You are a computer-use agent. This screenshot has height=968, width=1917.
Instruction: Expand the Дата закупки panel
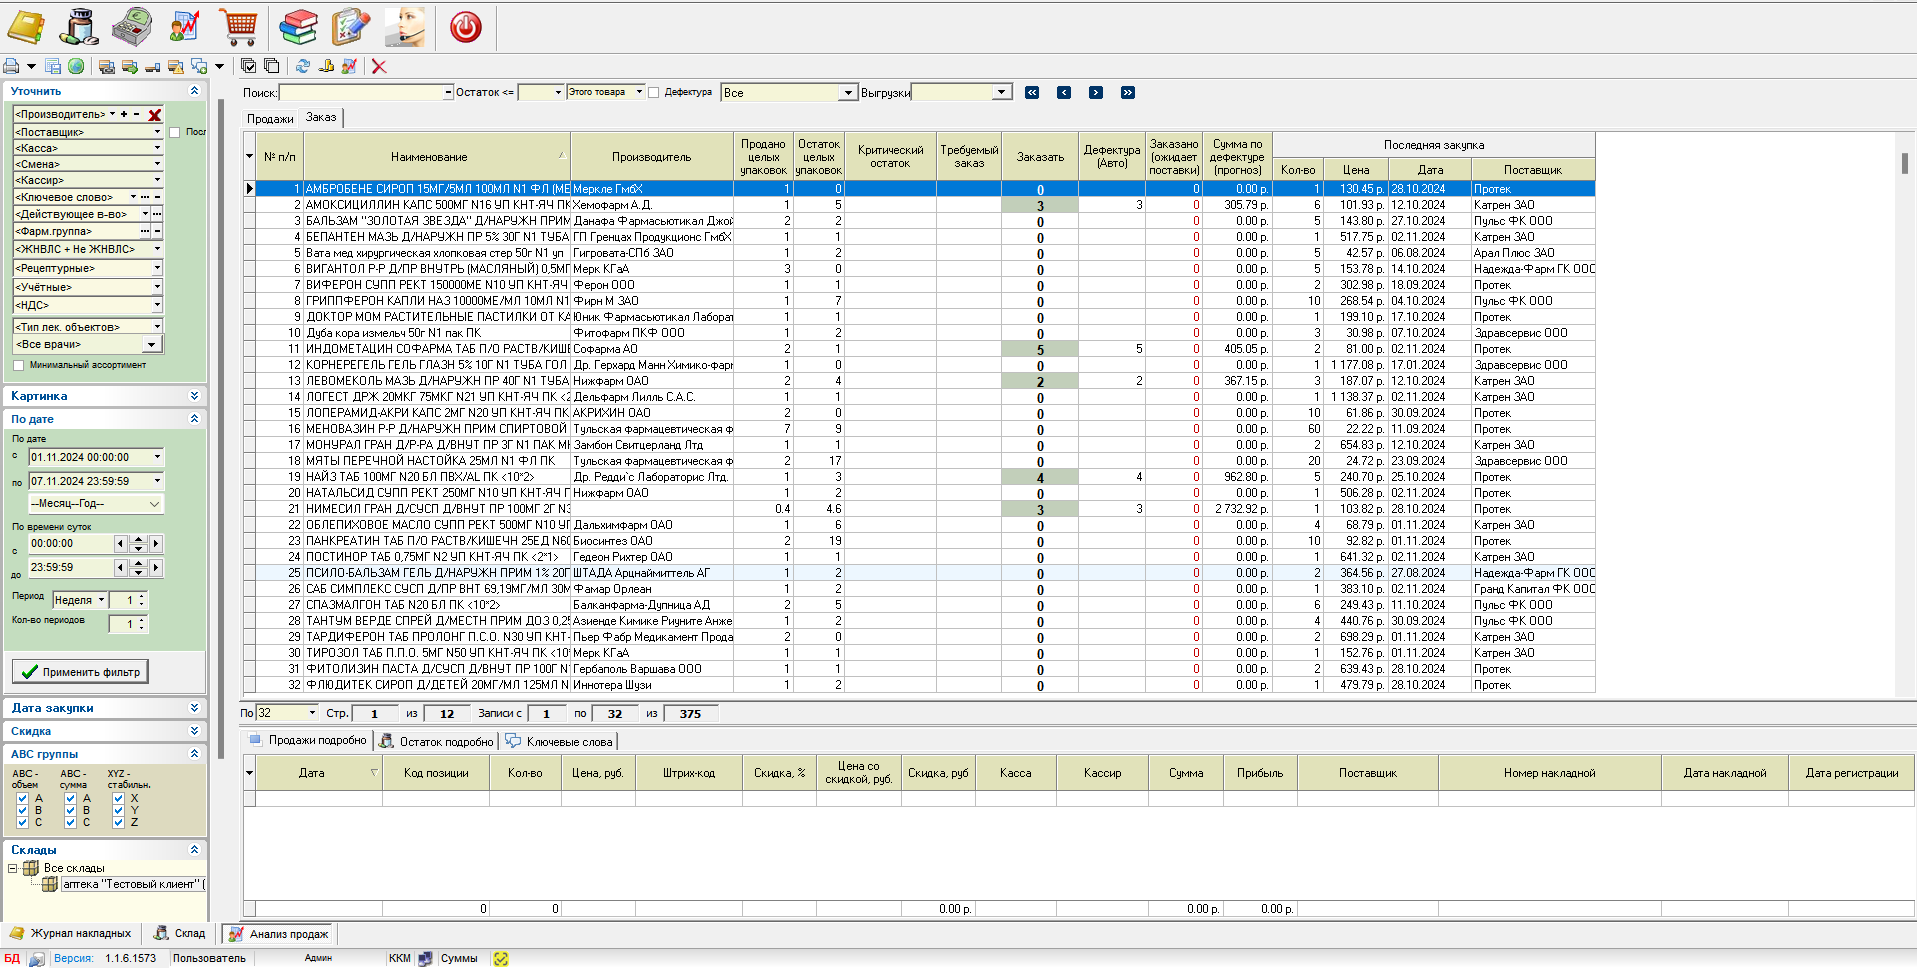point(194,708)
